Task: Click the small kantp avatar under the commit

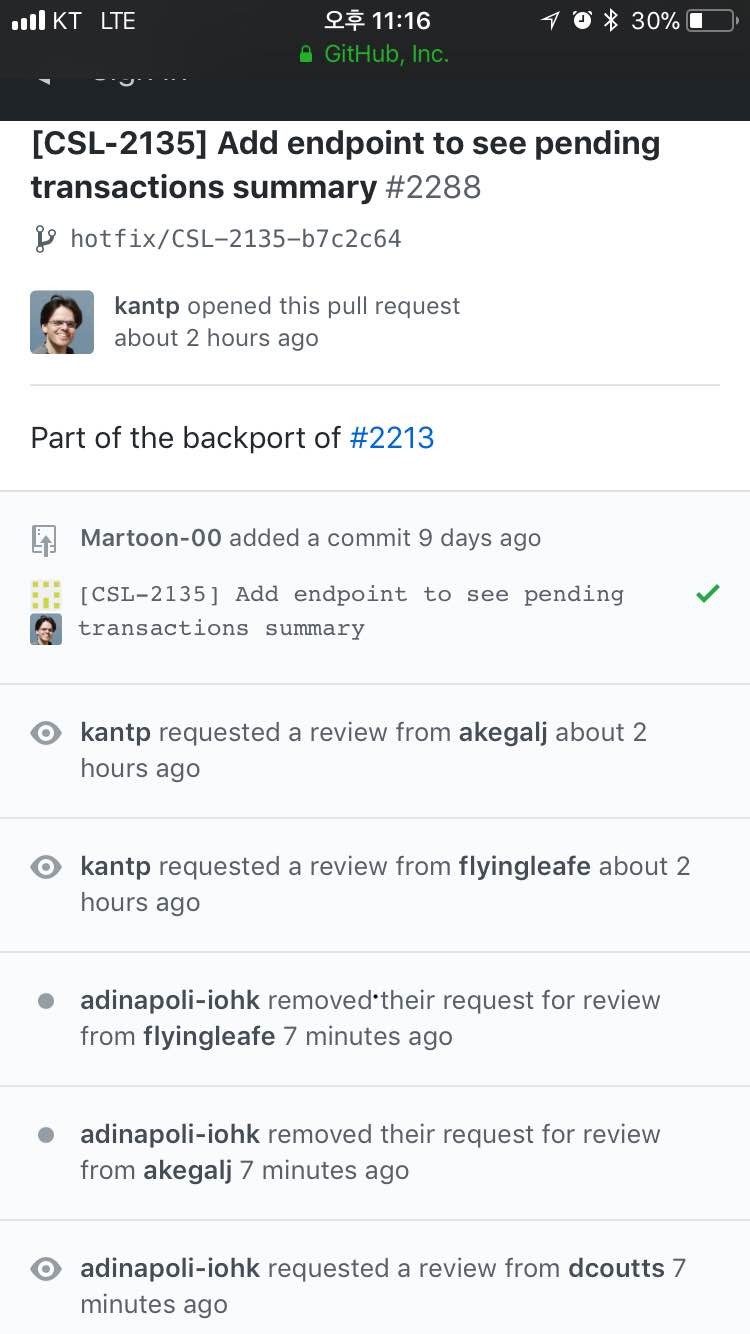Action: [45, 629]
